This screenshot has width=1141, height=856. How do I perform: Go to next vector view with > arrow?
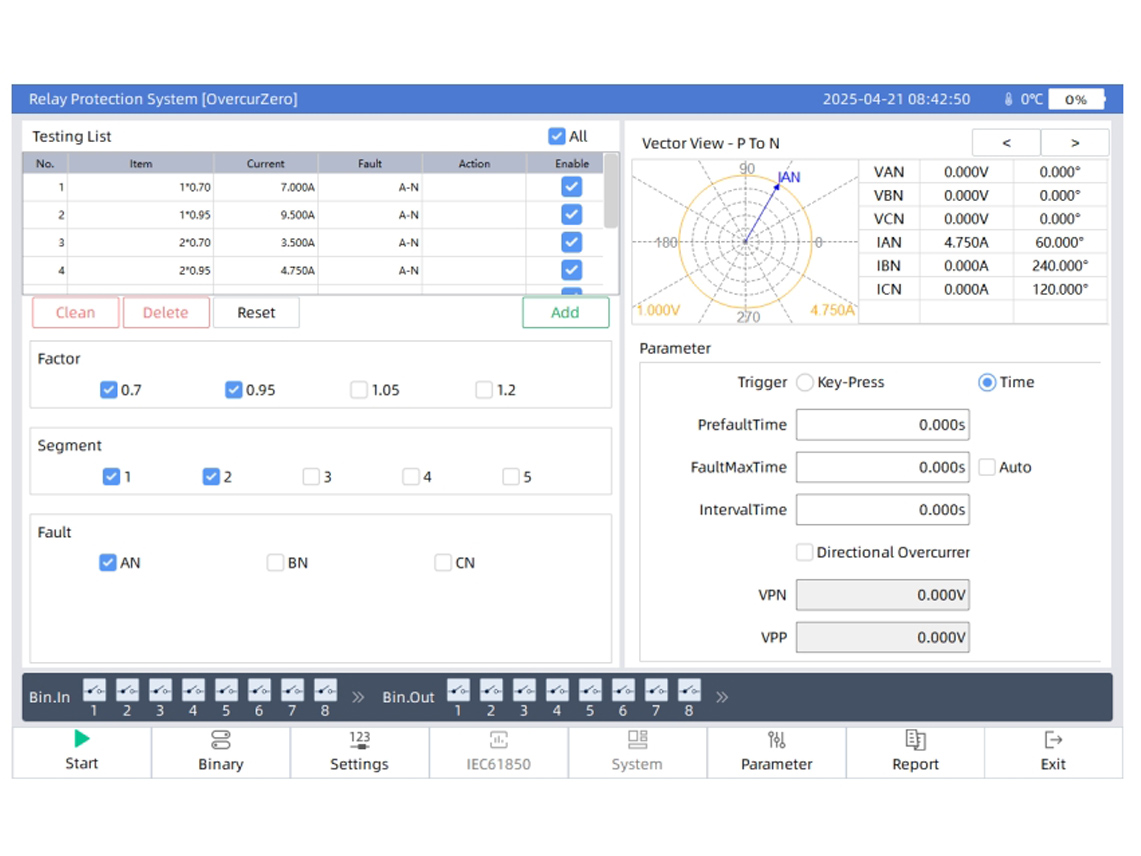point(1074,143)
